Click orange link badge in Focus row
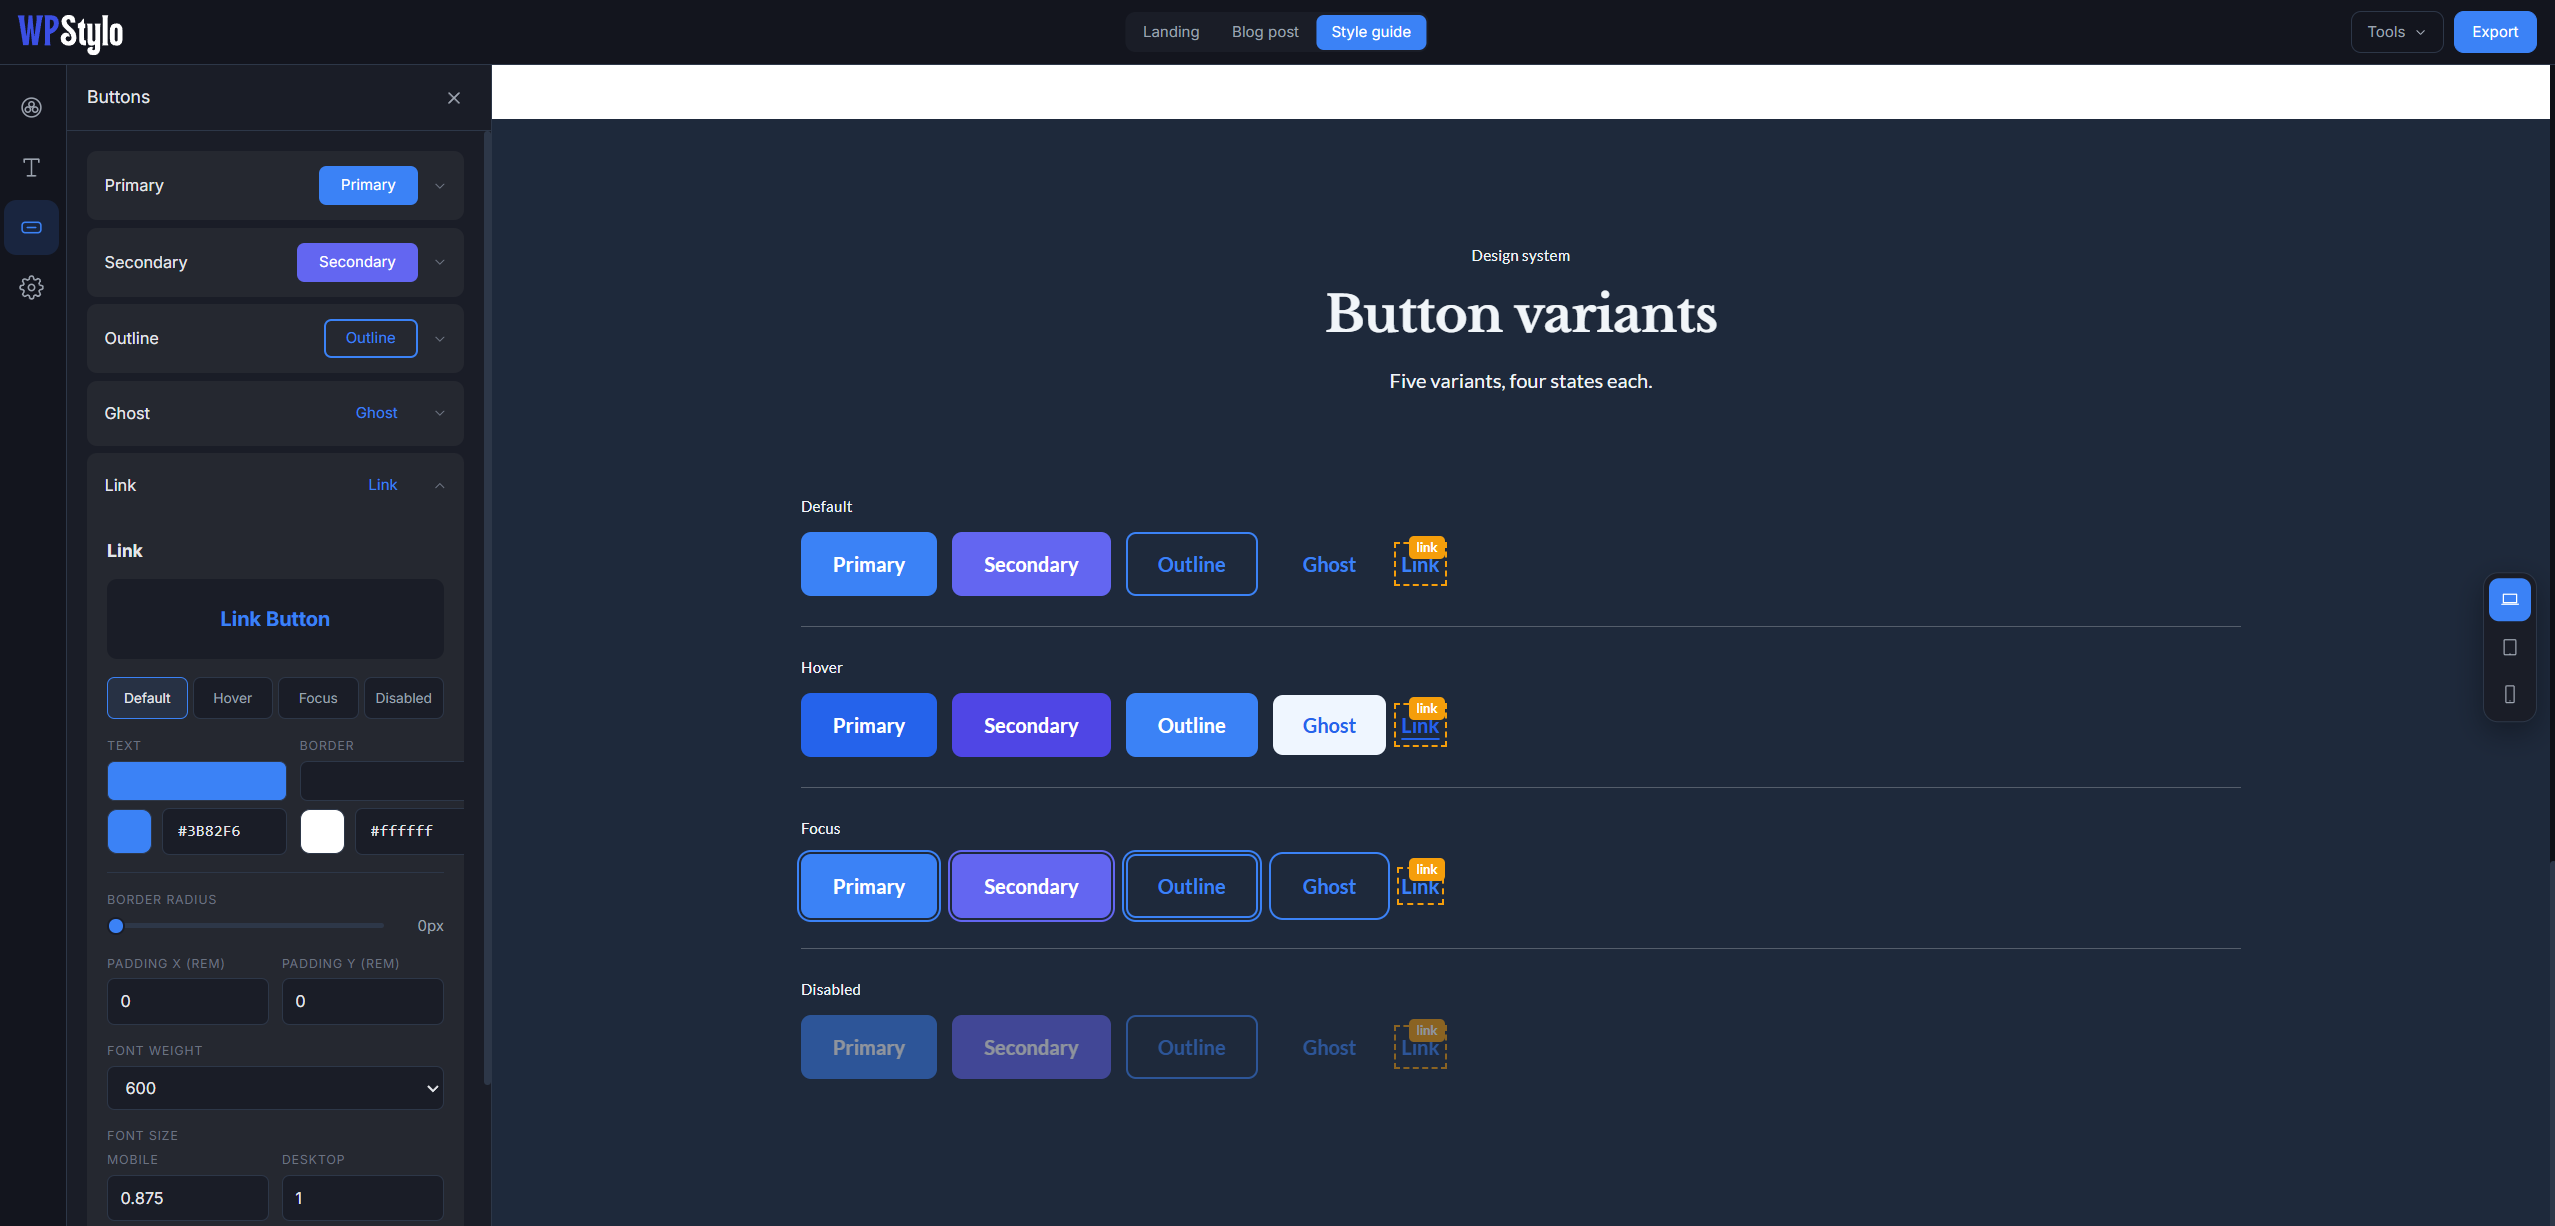Image resolution: width=2555 pixels, height=1226 pixels. [x=1427, y=869]
